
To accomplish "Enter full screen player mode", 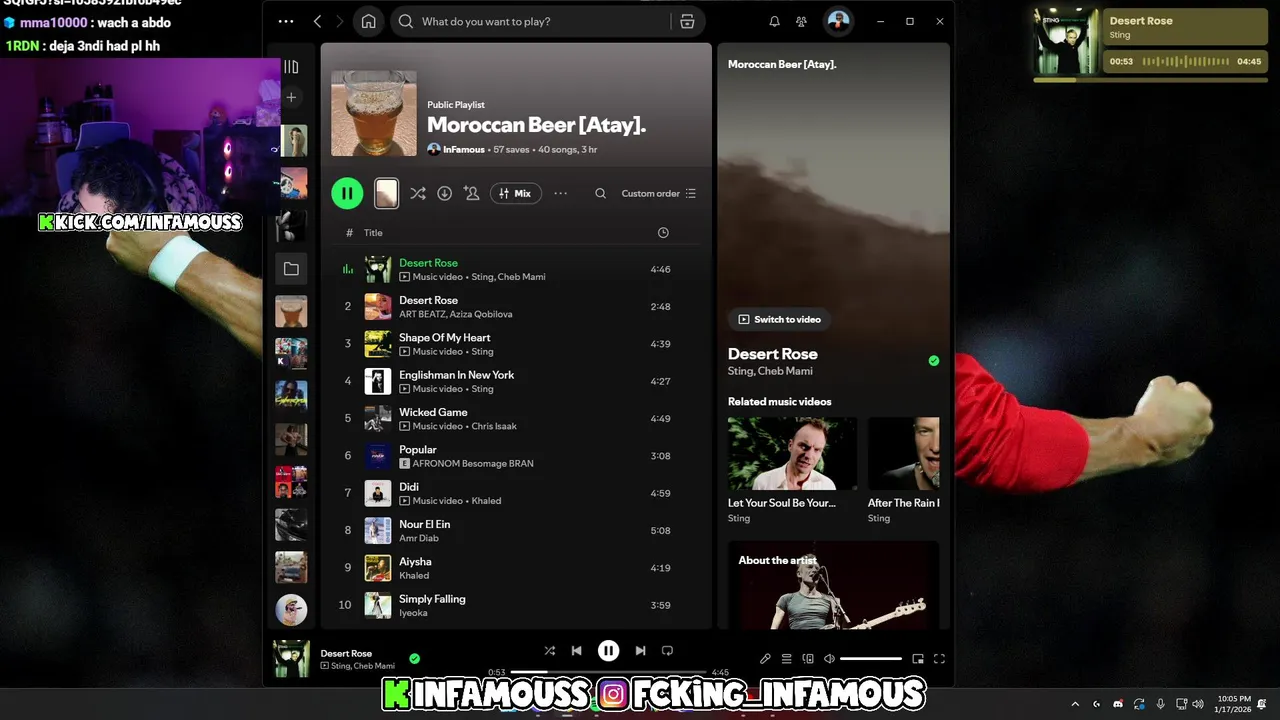I will click(x=939, y=659).
